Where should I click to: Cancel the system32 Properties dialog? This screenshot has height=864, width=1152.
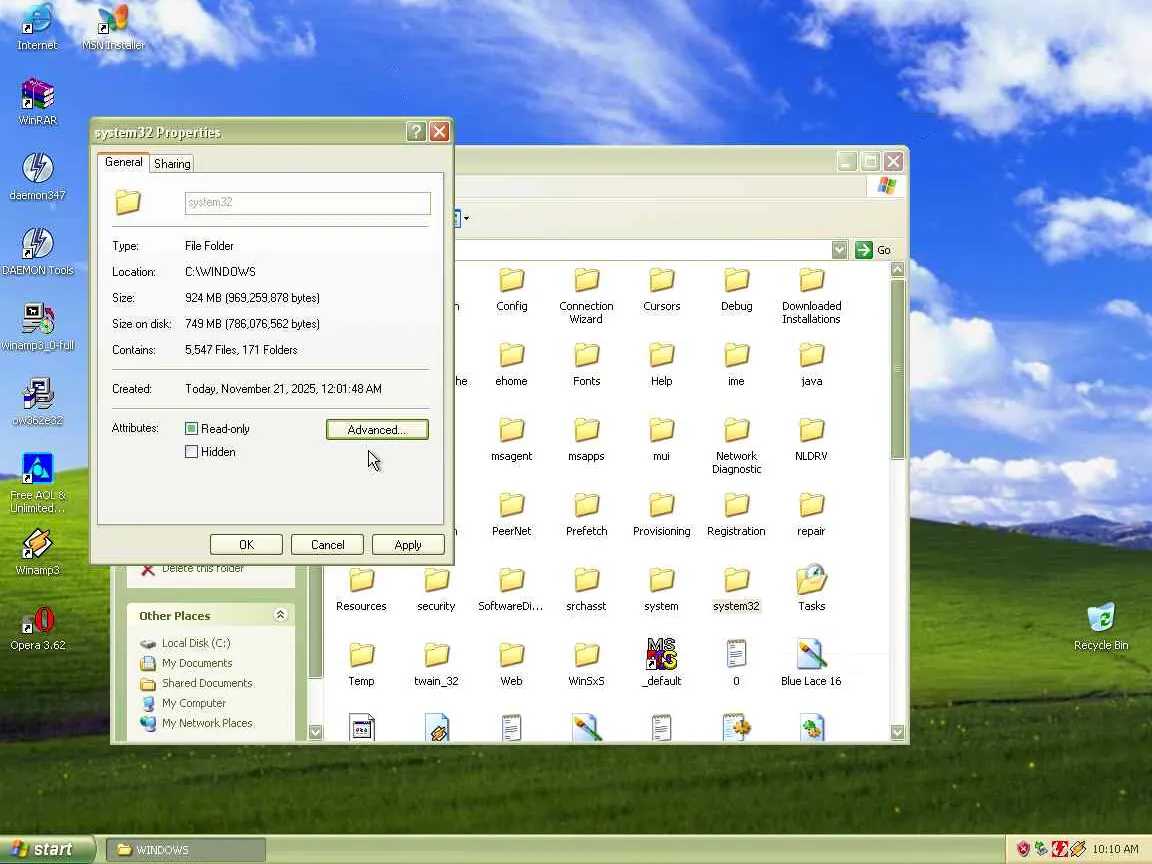click(328, 544)
